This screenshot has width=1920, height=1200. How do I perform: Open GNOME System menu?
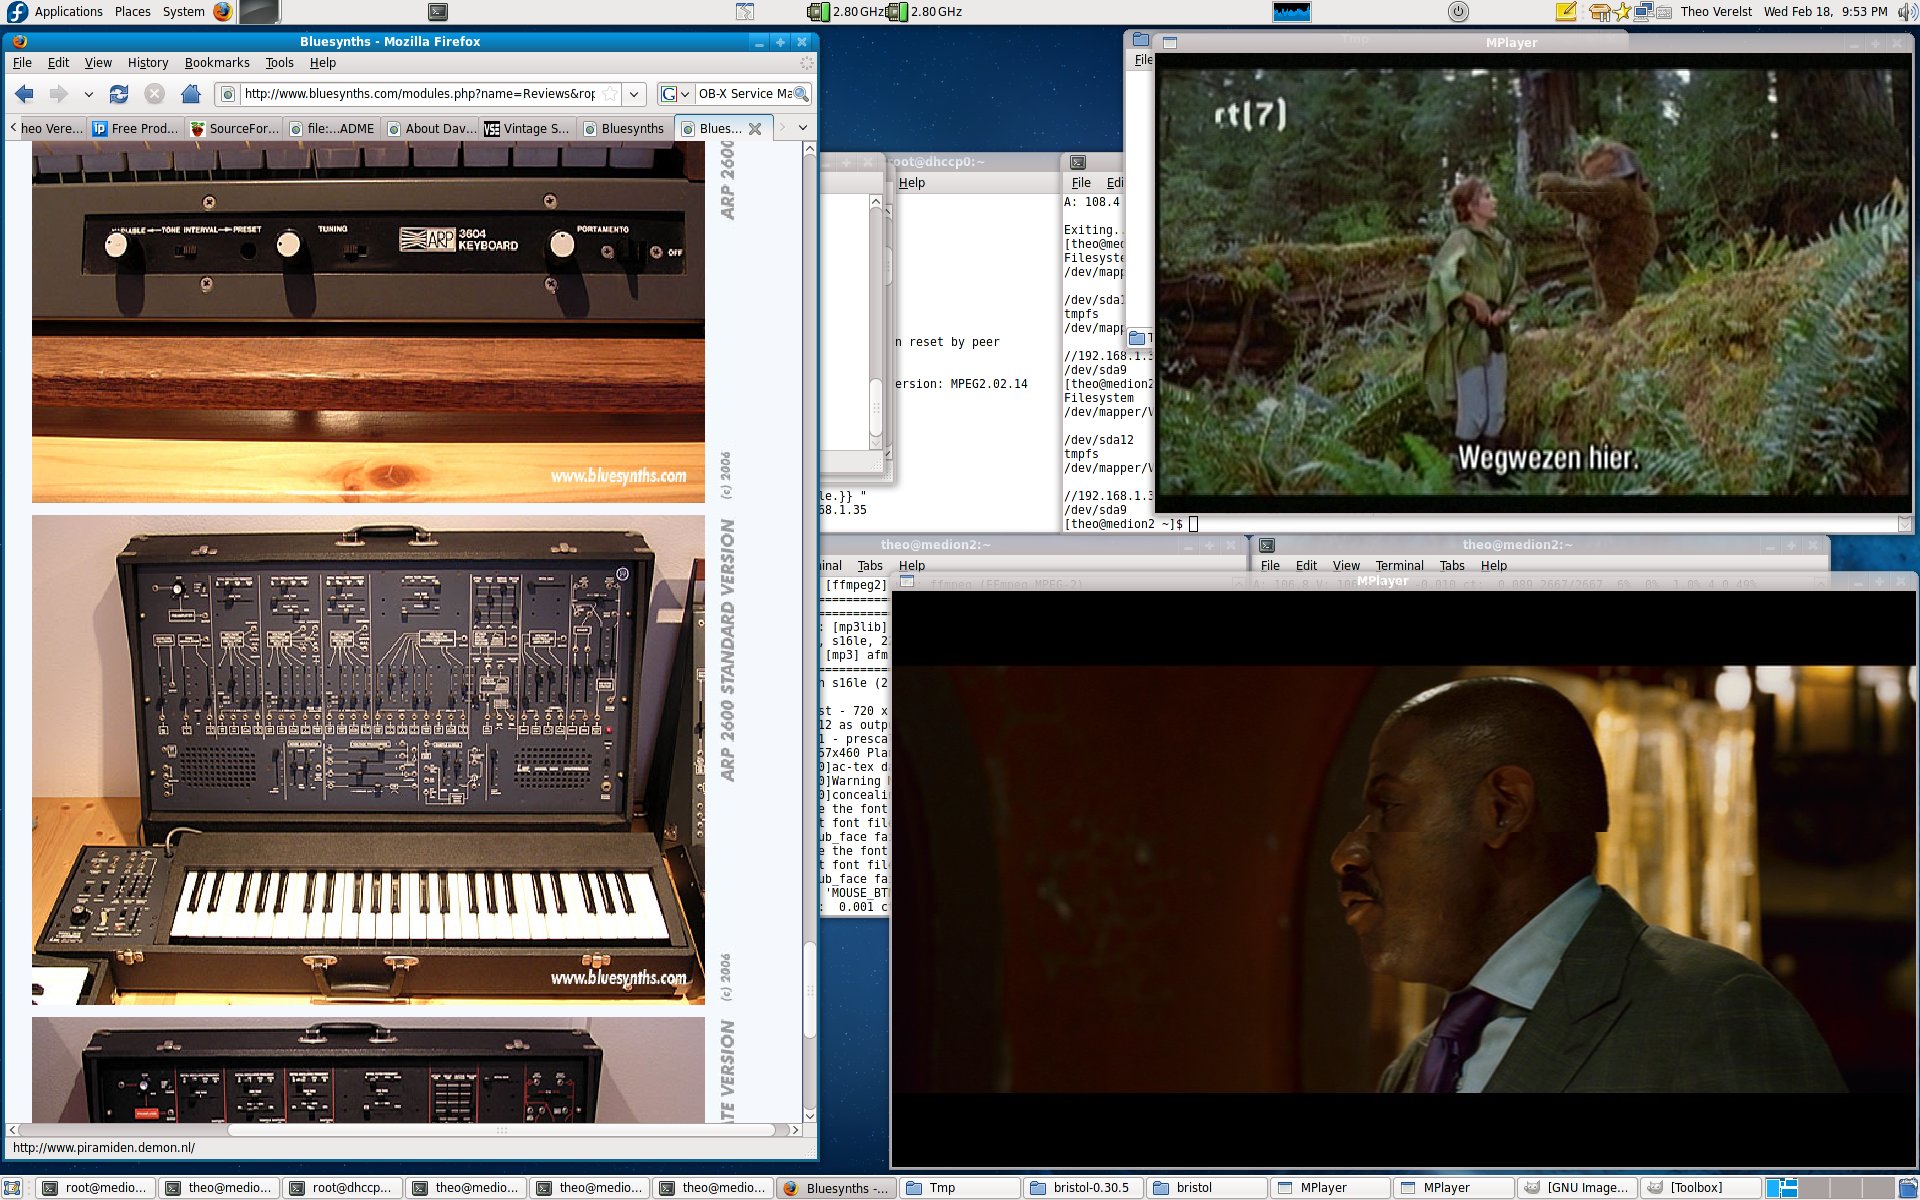click(x=183, y=12)
